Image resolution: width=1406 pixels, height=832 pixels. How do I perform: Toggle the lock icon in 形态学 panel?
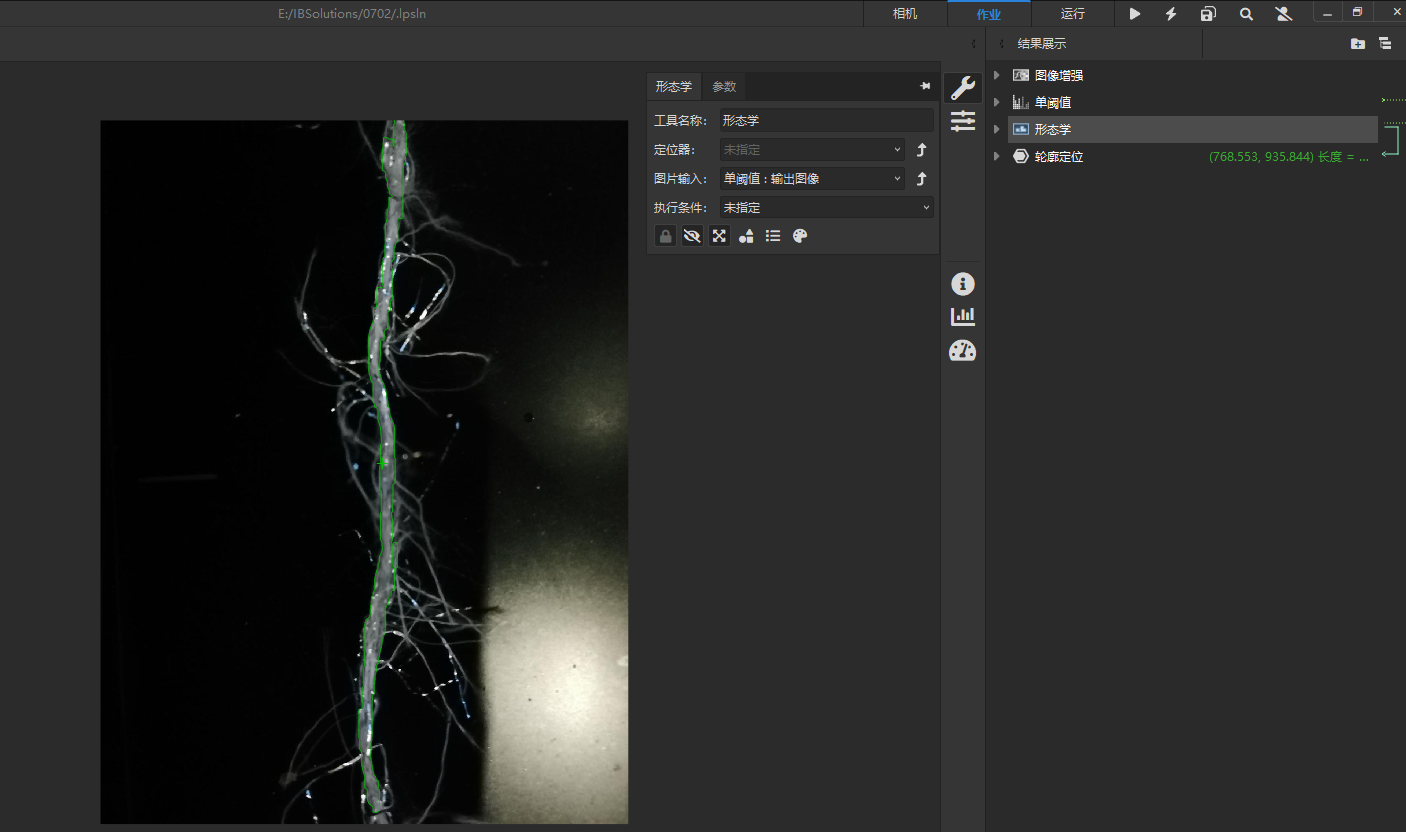point(665,235)
